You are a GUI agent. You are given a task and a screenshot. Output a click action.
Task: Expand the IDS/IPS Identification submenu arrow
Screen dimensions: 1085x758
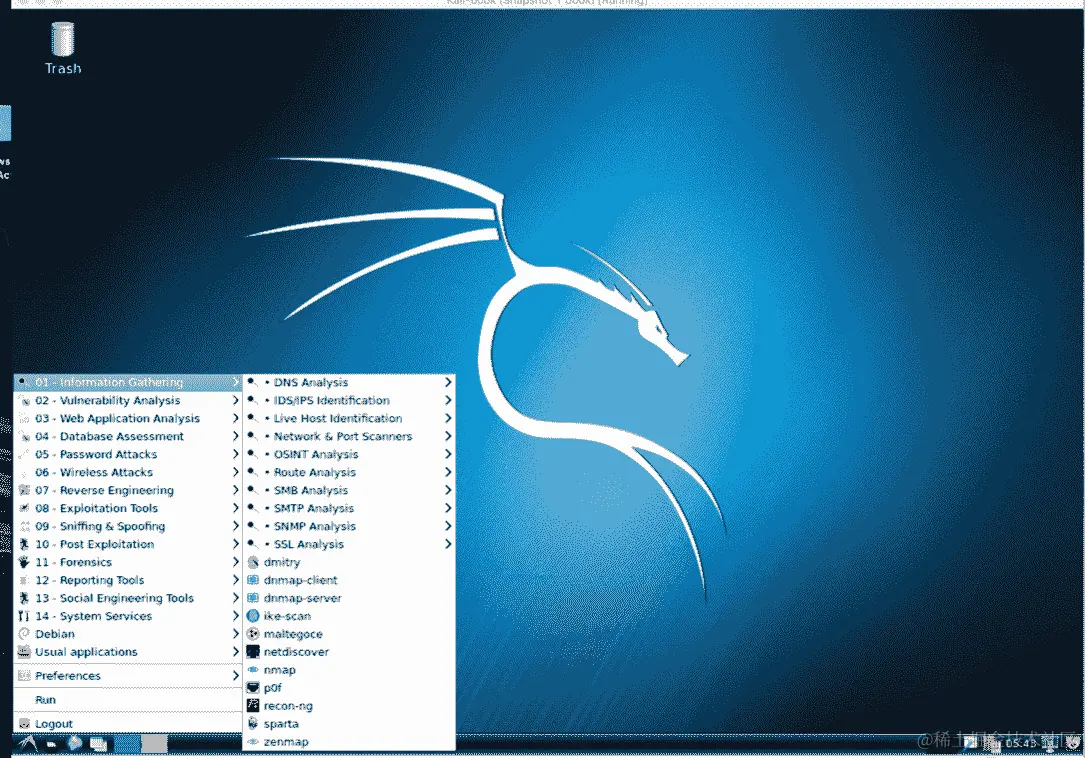coord(448,400)
